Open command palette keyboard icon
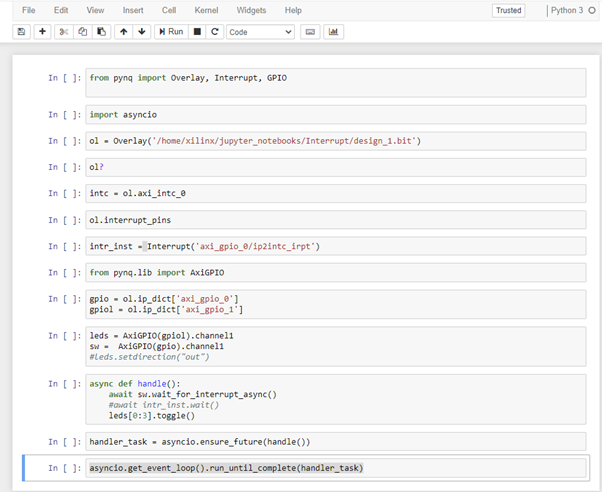This screenshot has width=602, height=492. click(x=310, y=32)
